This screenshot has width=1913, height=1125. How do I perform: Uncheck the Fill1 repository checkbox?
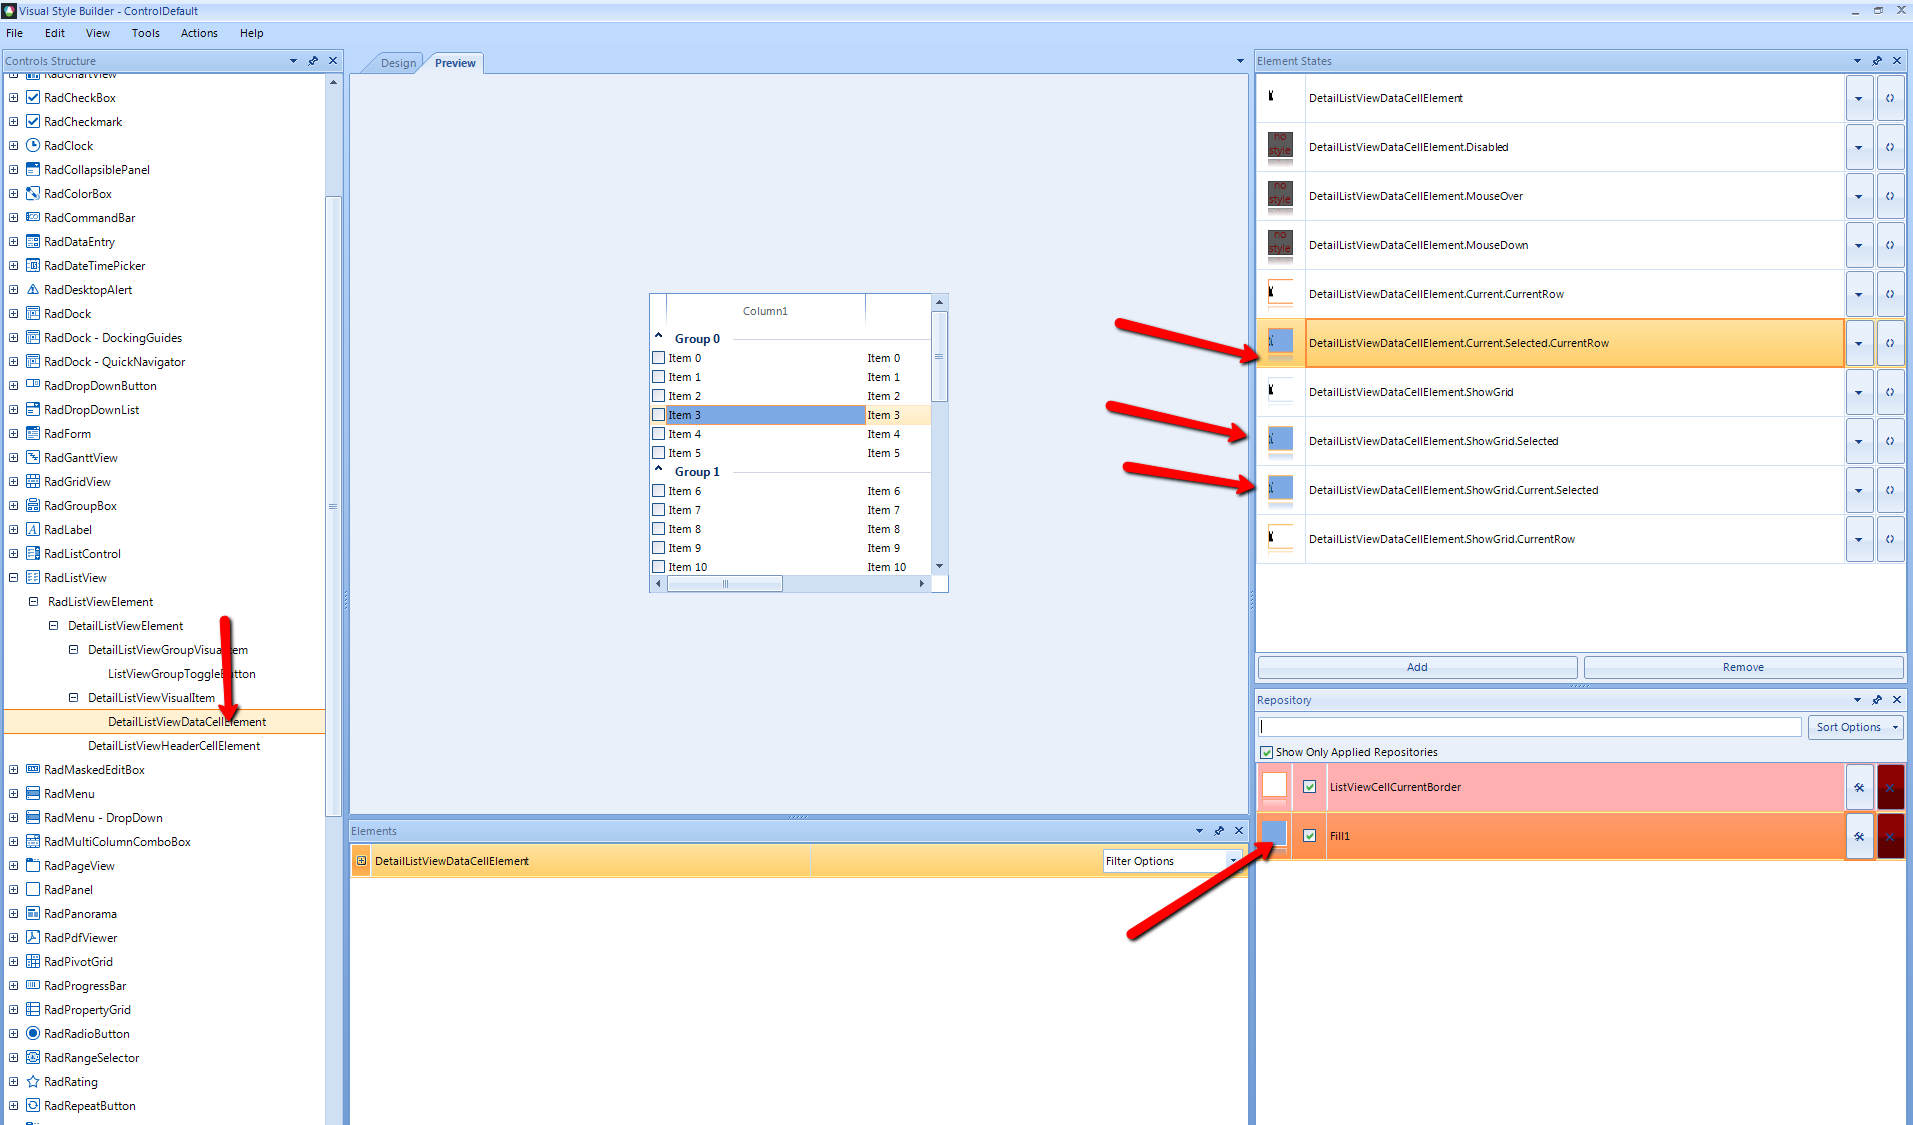coord(1309,836)
